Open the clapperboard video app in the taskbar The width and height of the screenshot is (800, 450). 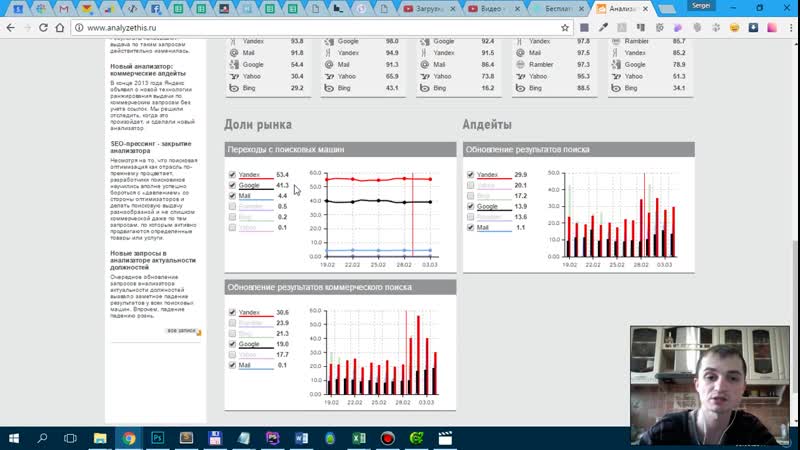coord(445,438)
